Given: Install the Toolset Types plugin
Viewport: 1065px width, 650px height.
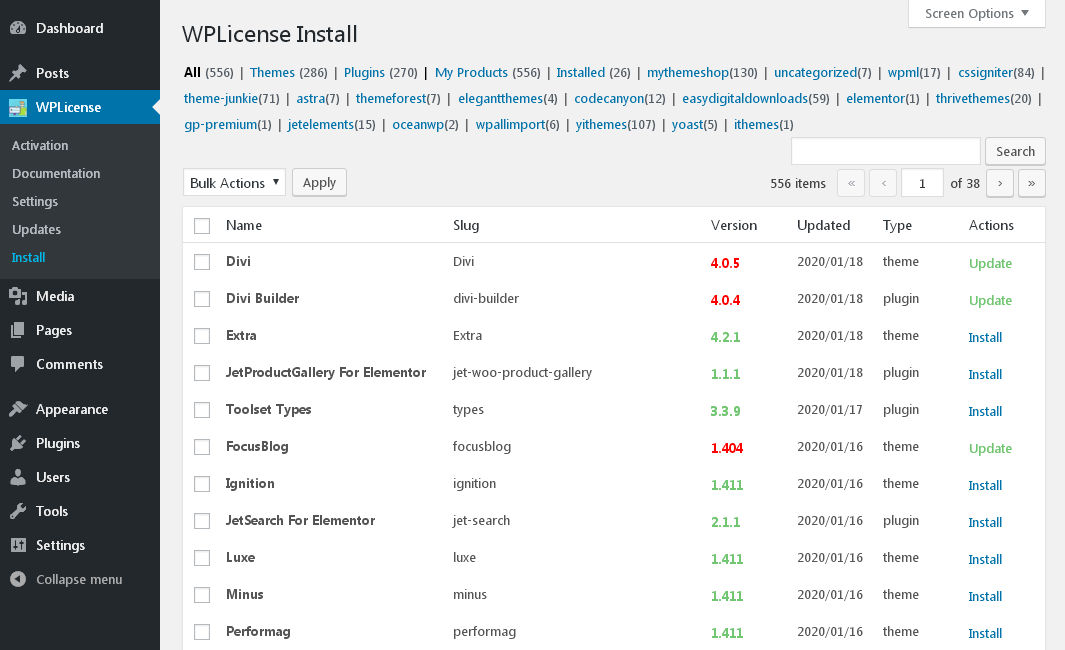Looking at the screenshot, I should [x=985, y=412].
